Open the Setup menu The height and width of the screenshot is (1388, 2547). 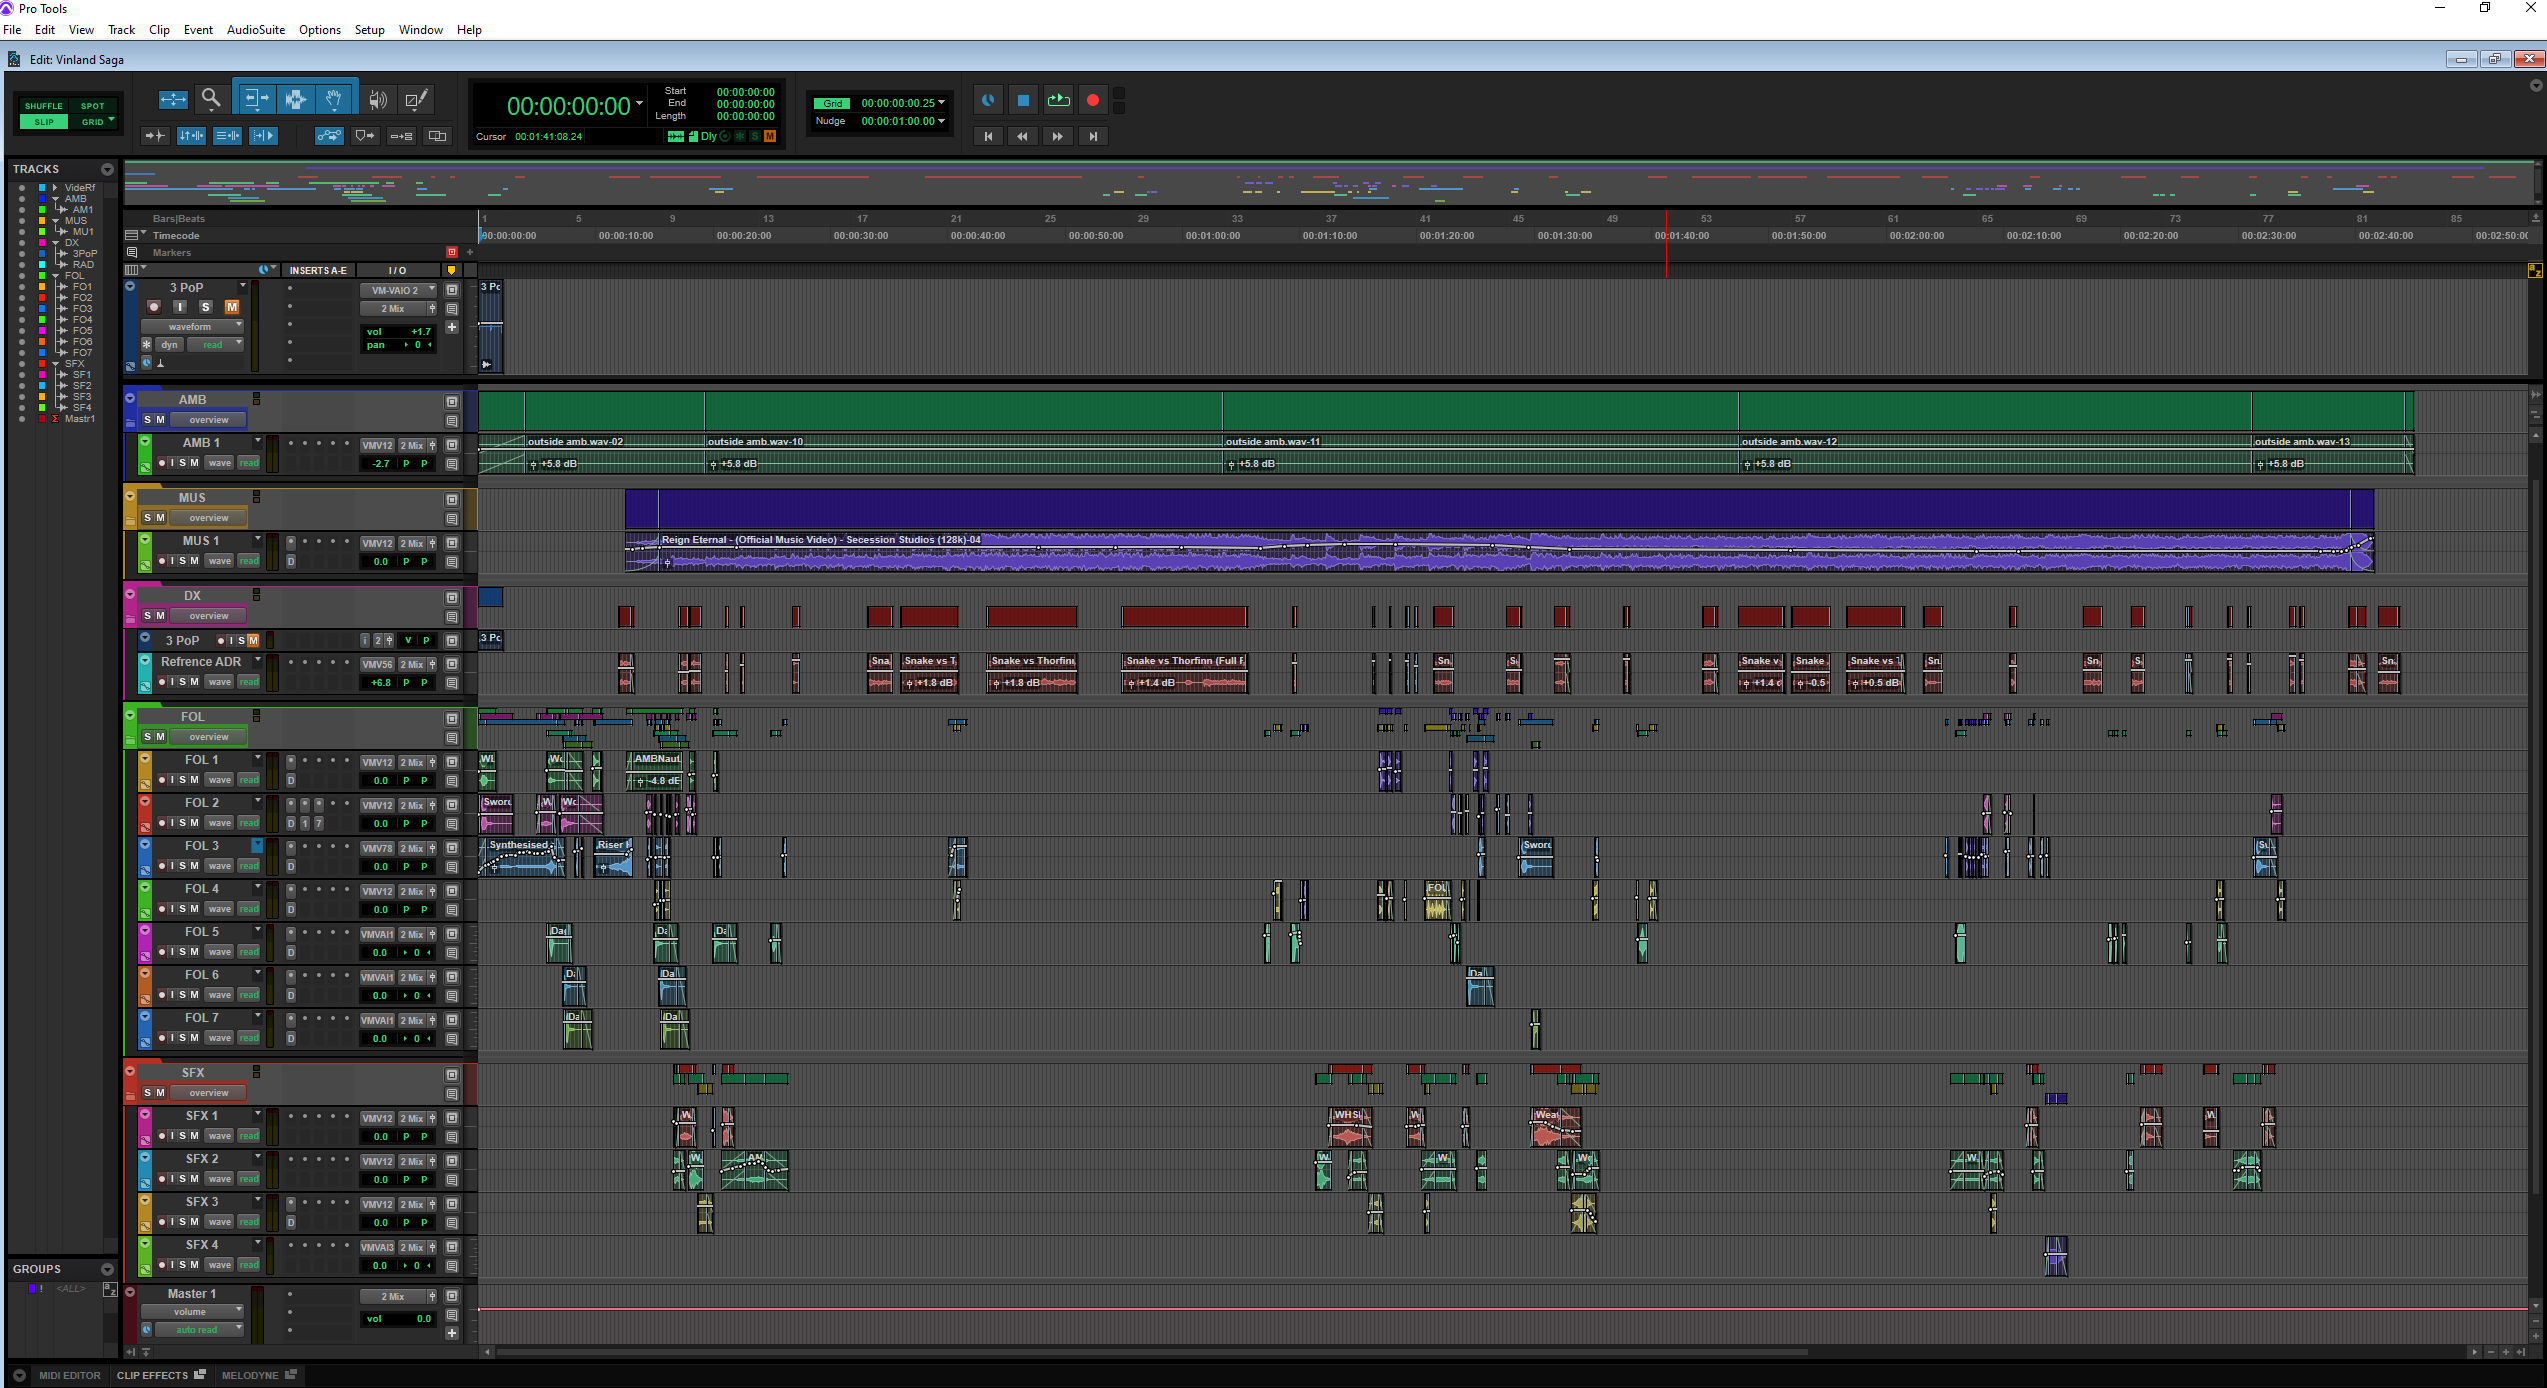[369, 30]
